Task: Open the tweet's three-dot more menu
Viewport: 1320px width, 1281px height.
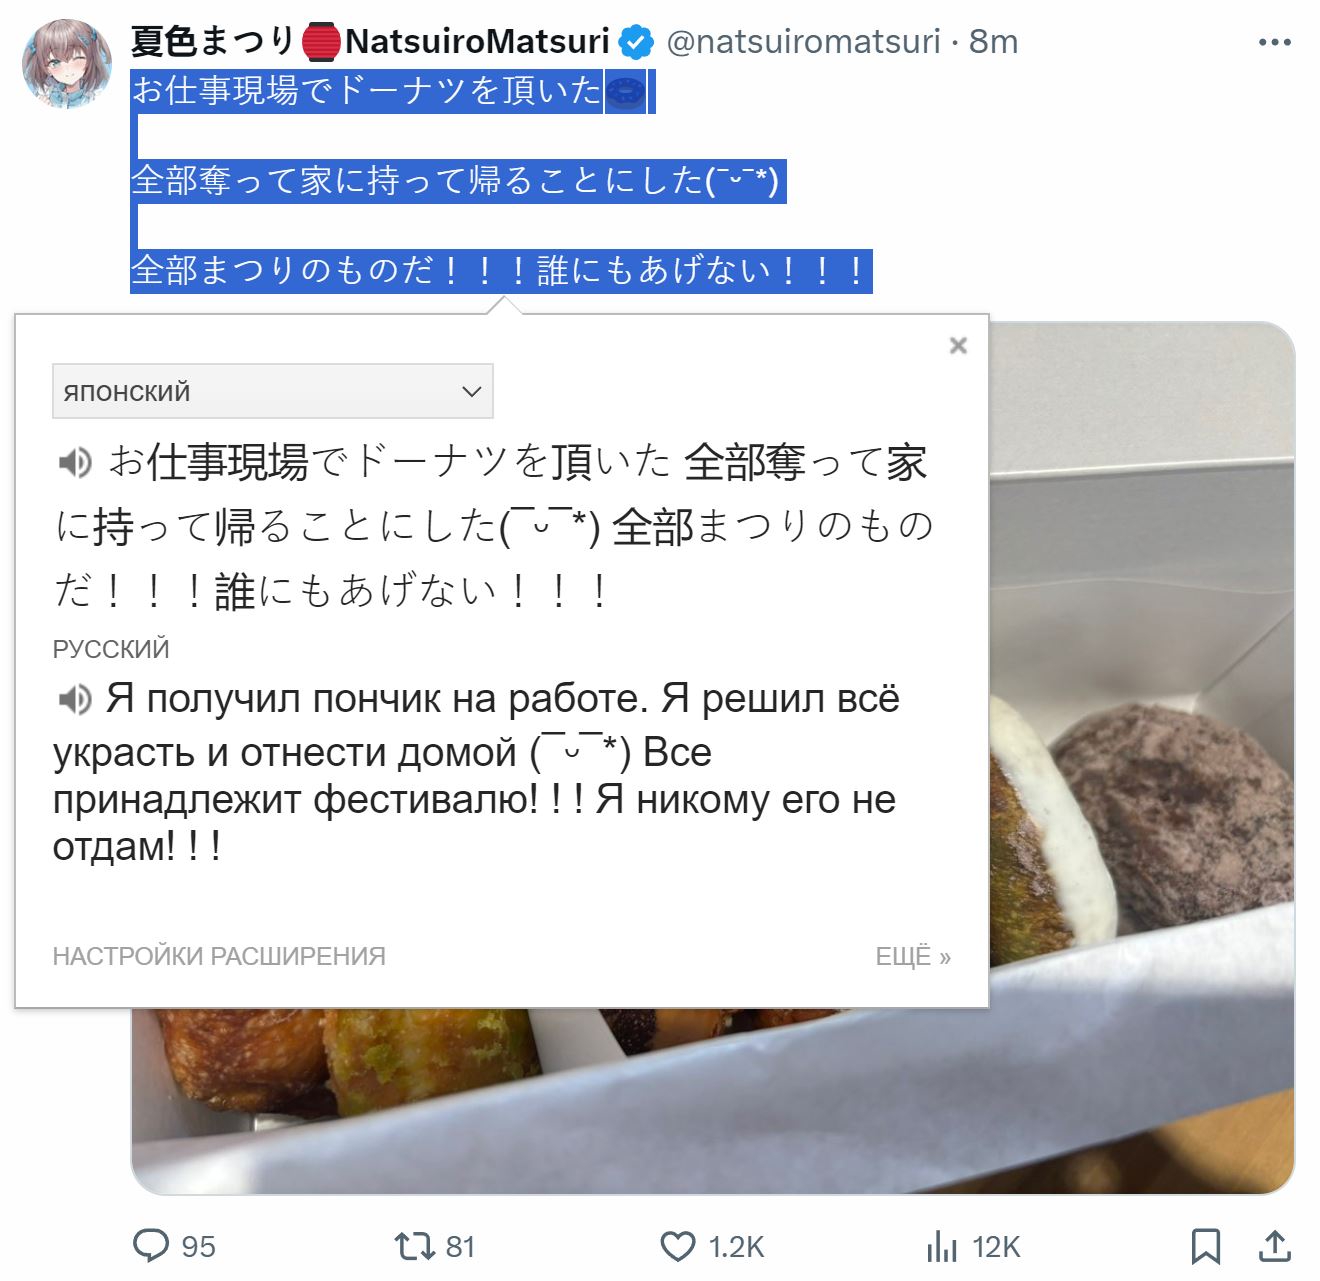Action: 1275,42
